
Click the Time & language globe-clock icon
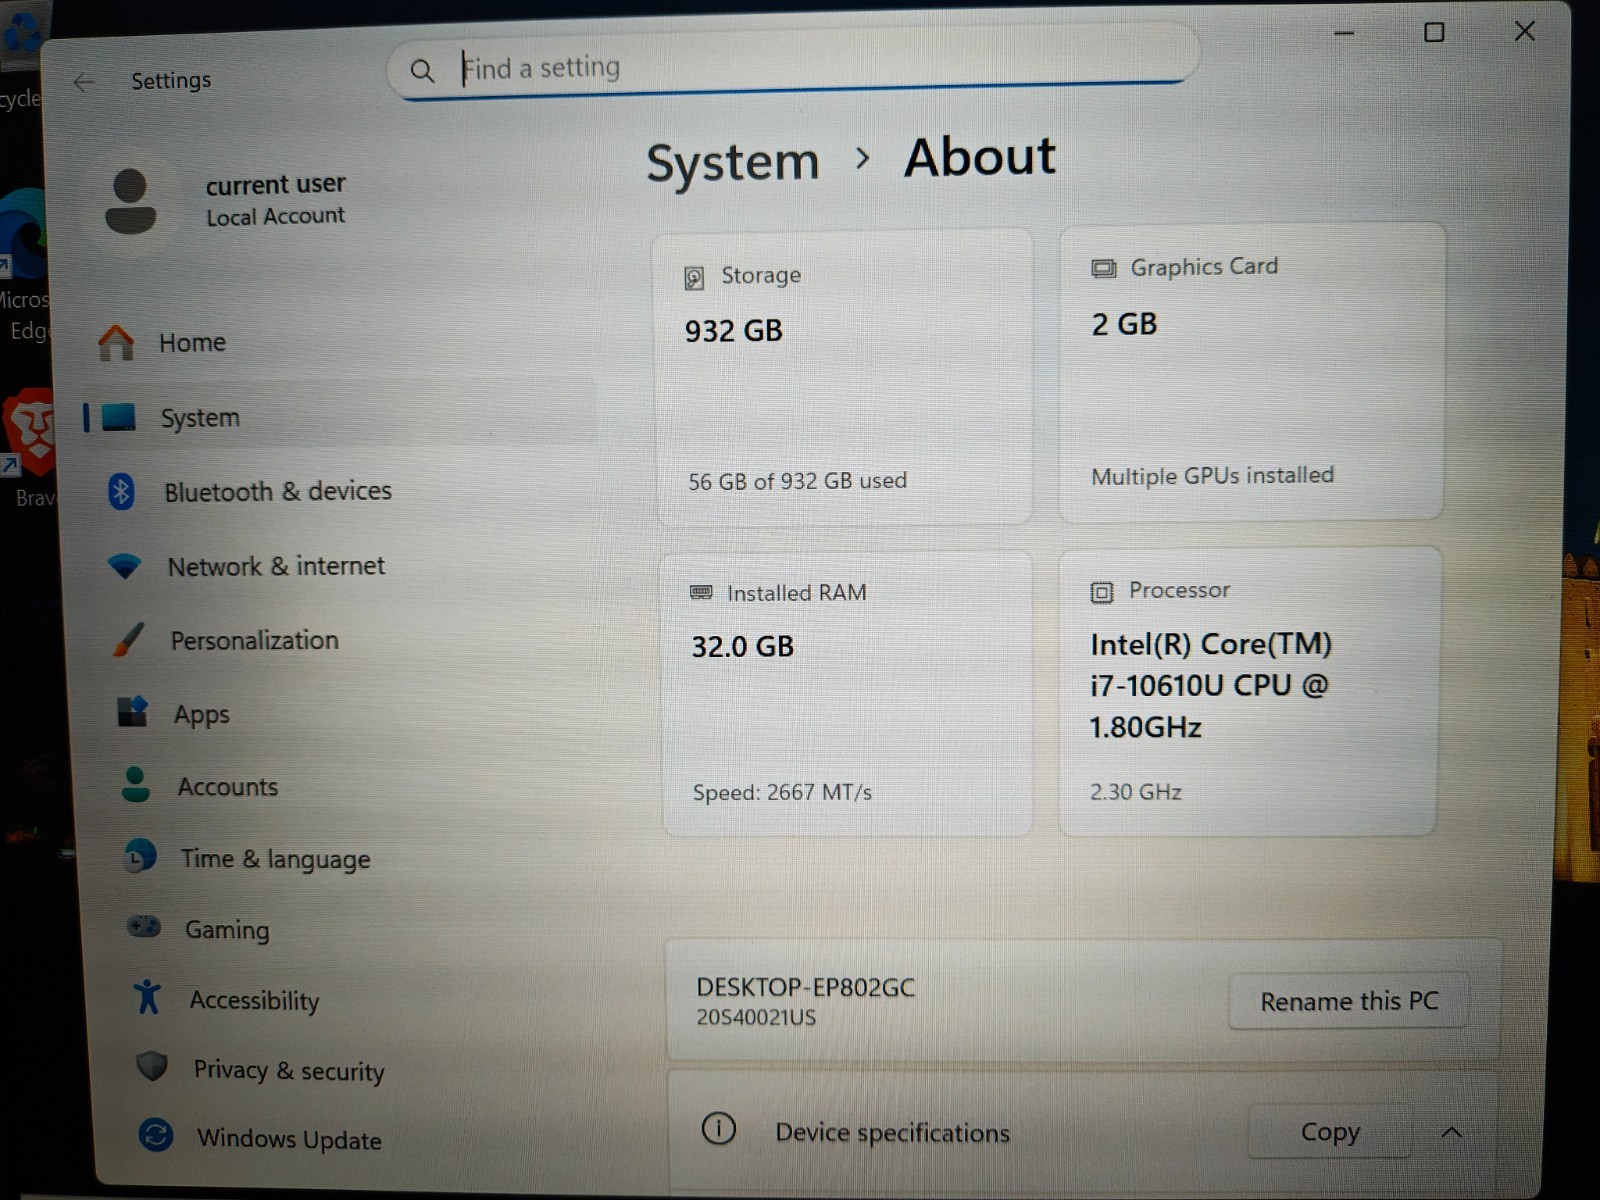[140, 857]
